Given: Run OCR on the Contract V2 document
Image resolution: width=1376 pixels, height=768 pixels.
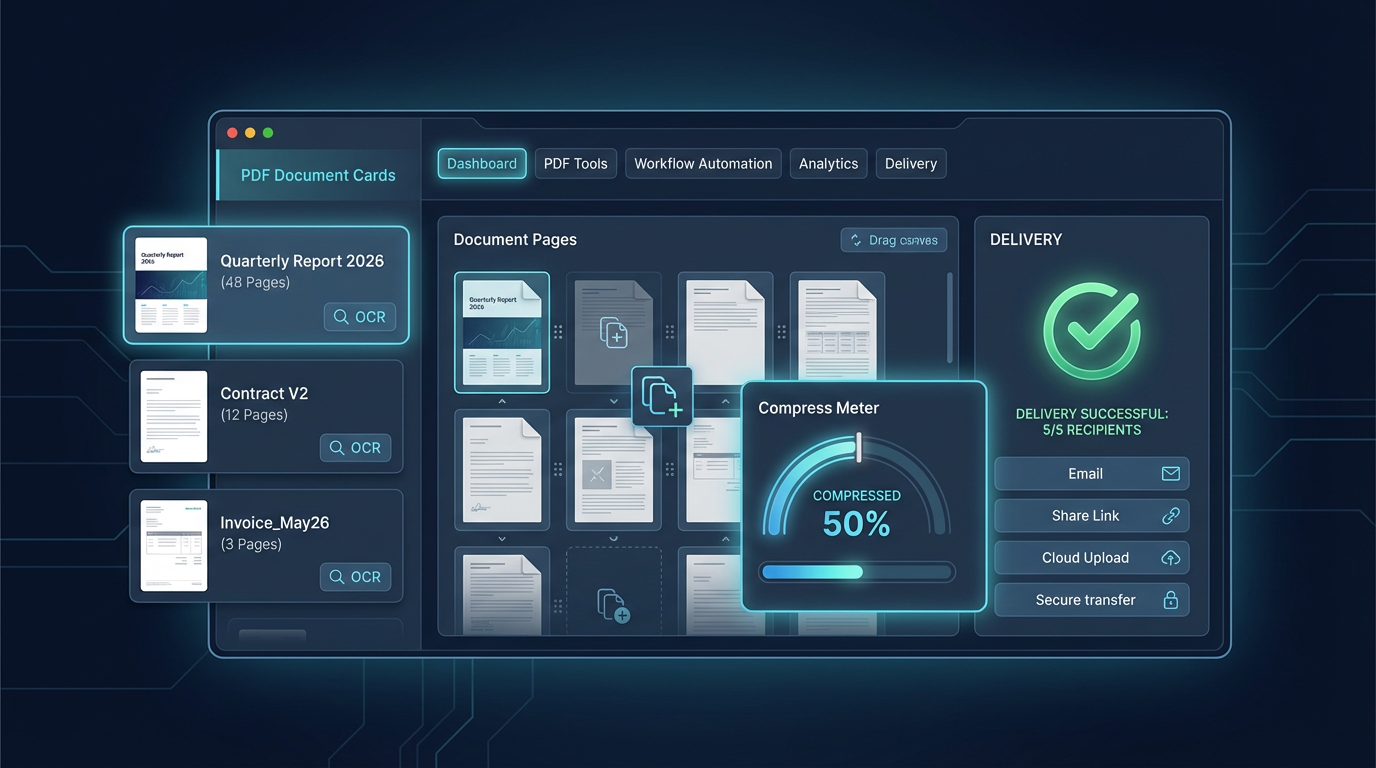Looking at the screenshot, I should coord(355,448).
